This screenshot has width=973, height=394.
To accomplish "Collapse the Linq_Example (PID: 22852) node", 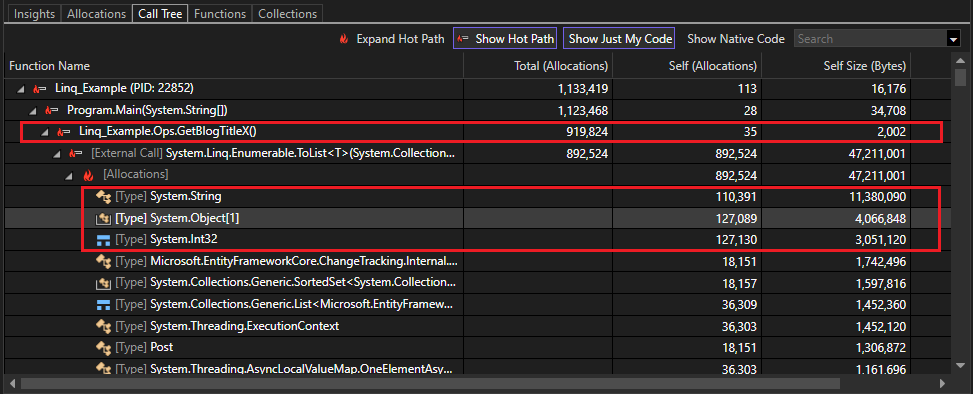I will pos(22,89).
